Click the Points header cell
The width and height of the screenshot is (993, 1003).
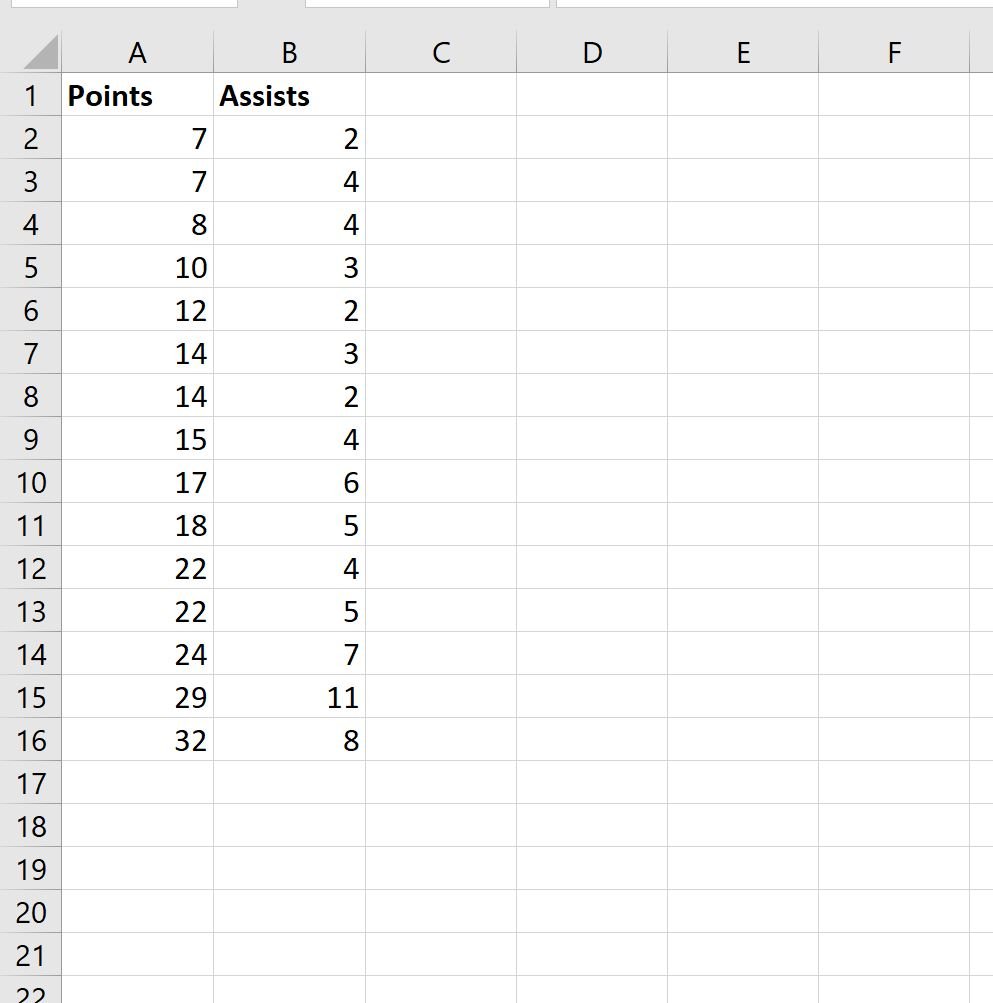[x=138, y=95]
